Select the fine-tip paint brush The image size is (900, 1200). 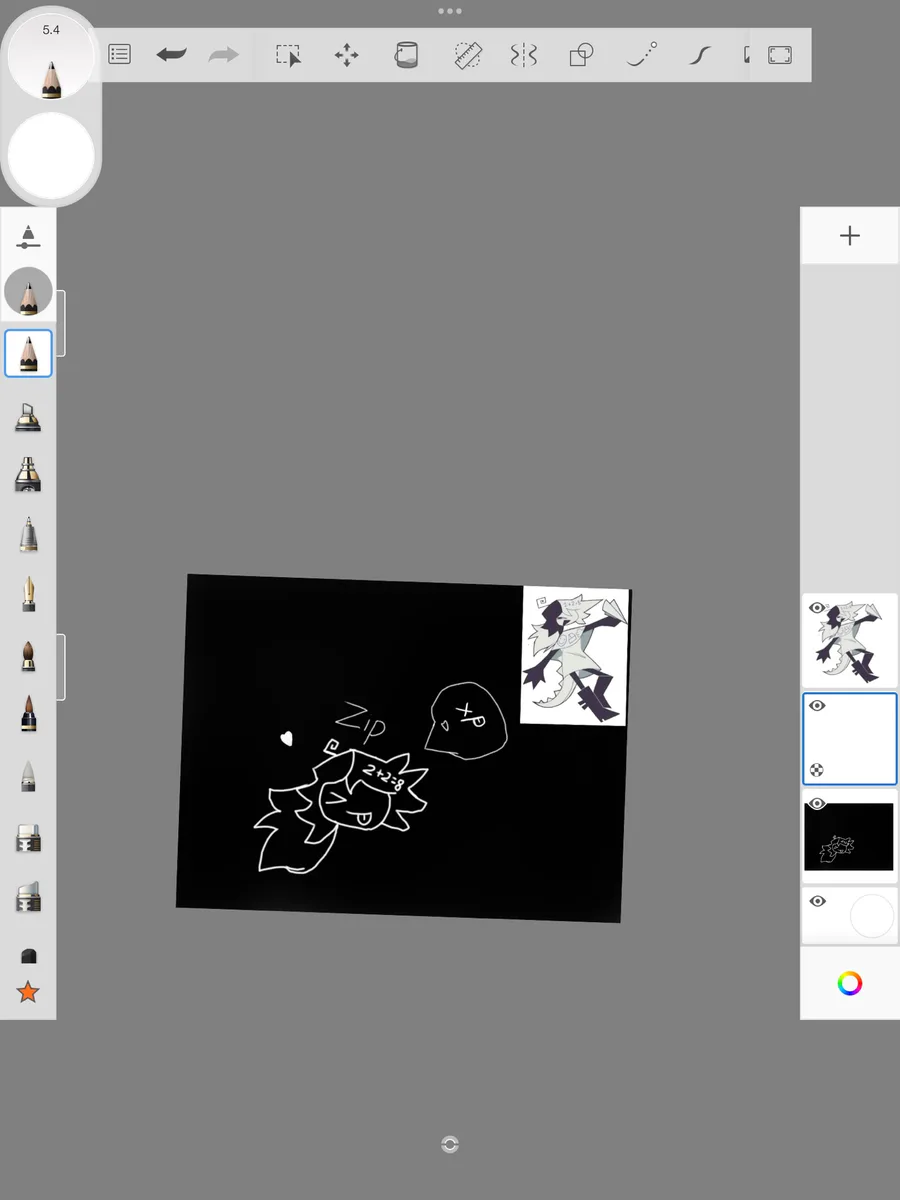pos(28,713)
